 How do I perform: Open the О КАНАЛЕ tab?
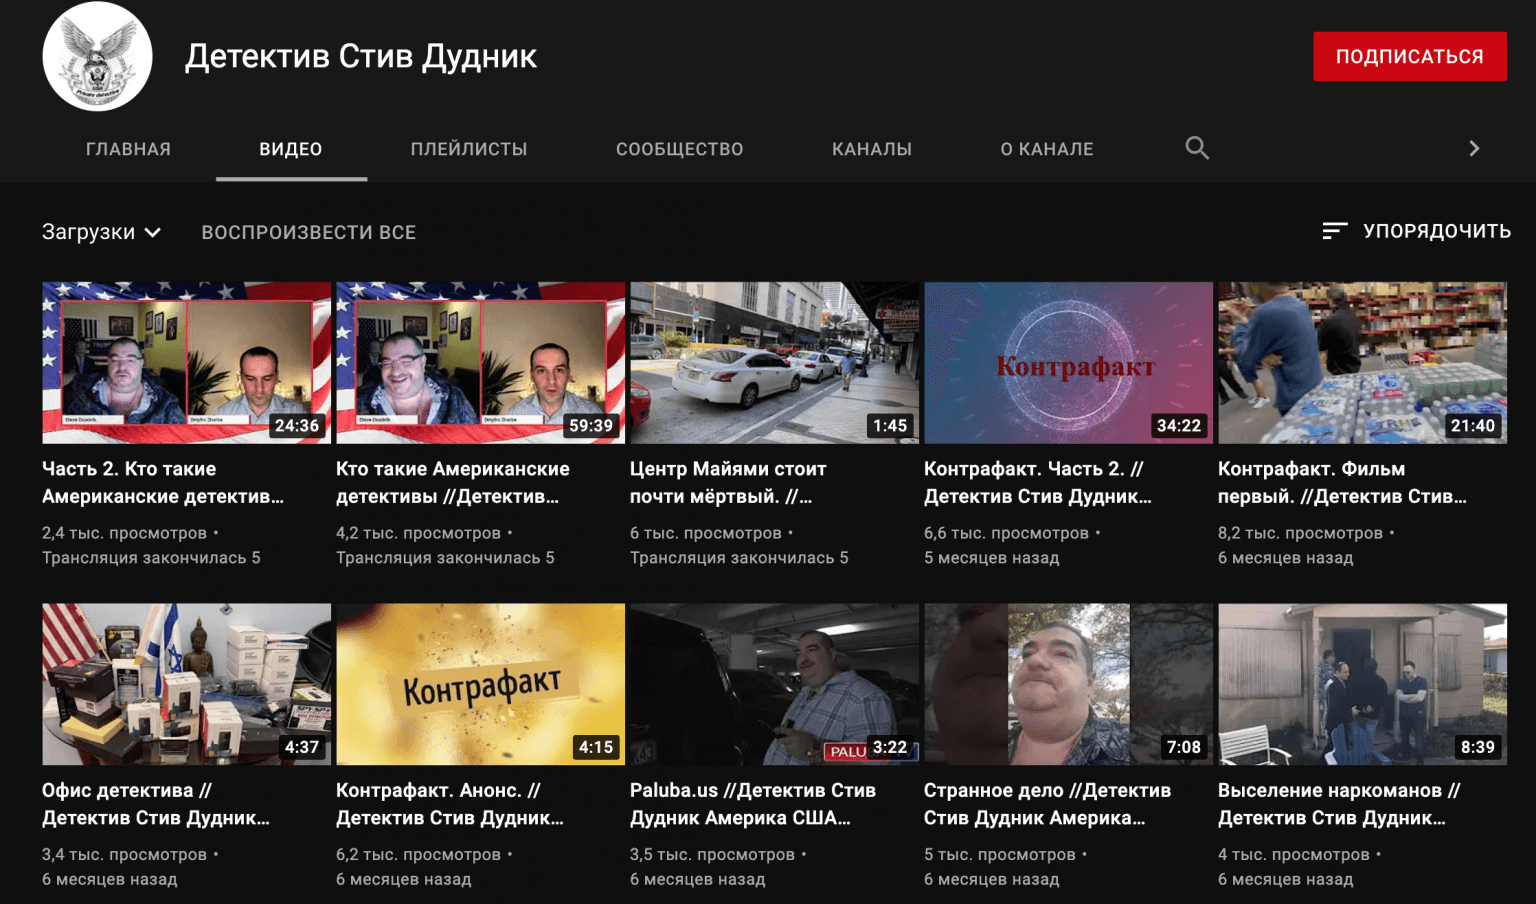pyautogui.click(x=1046, y=149)
